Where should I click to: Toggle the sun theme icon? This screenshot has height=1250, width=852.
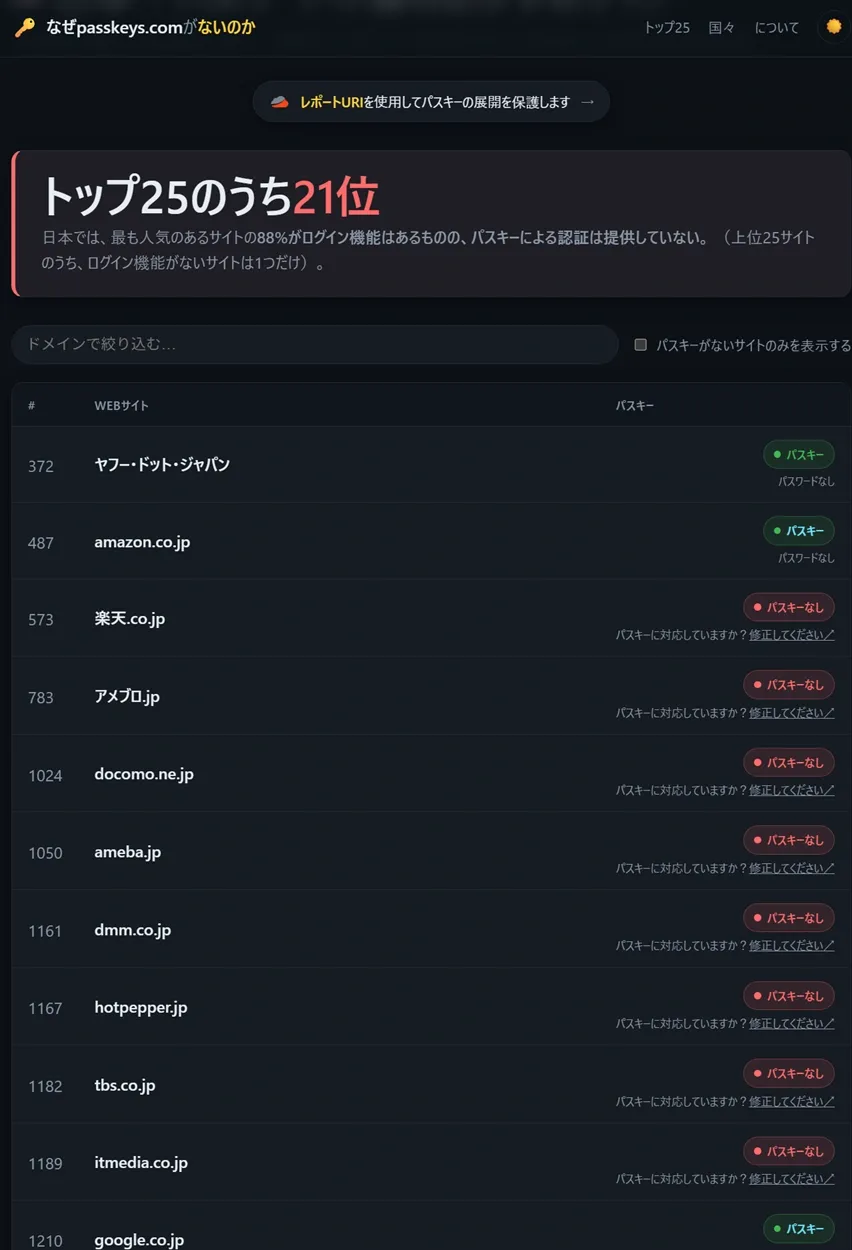(833, 27)
